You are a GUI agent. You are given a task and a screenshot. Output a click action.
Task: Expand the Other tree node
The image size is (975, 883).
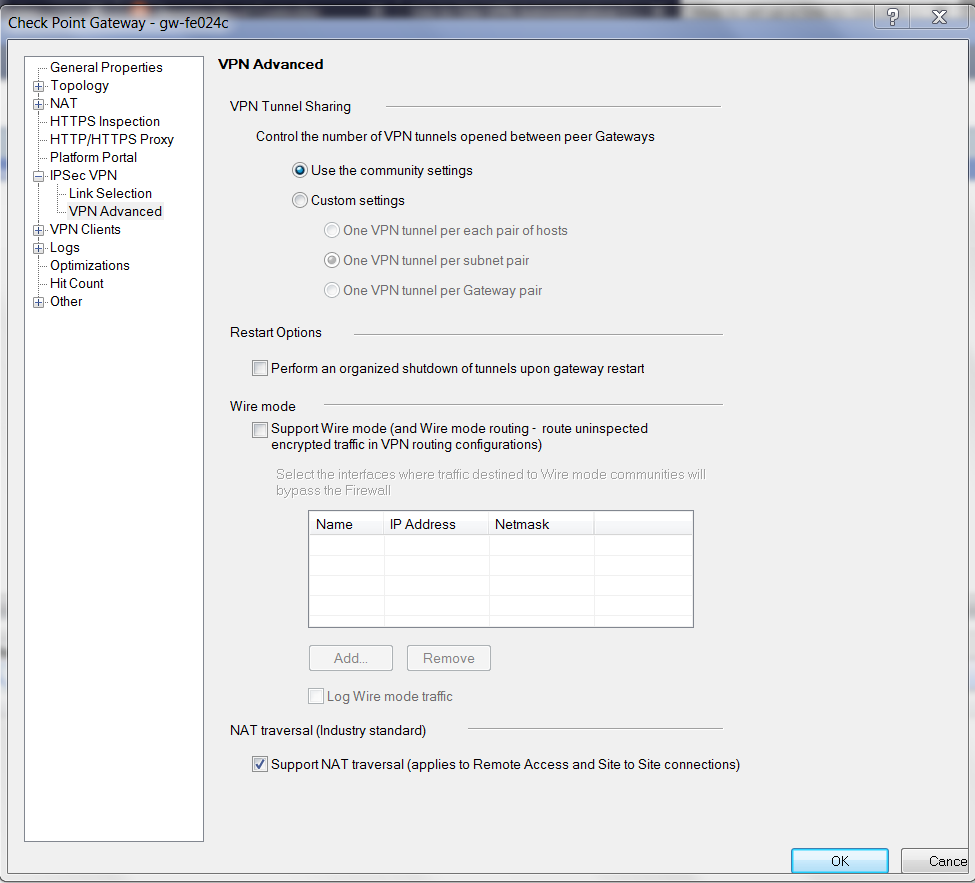tap(39, 302)
